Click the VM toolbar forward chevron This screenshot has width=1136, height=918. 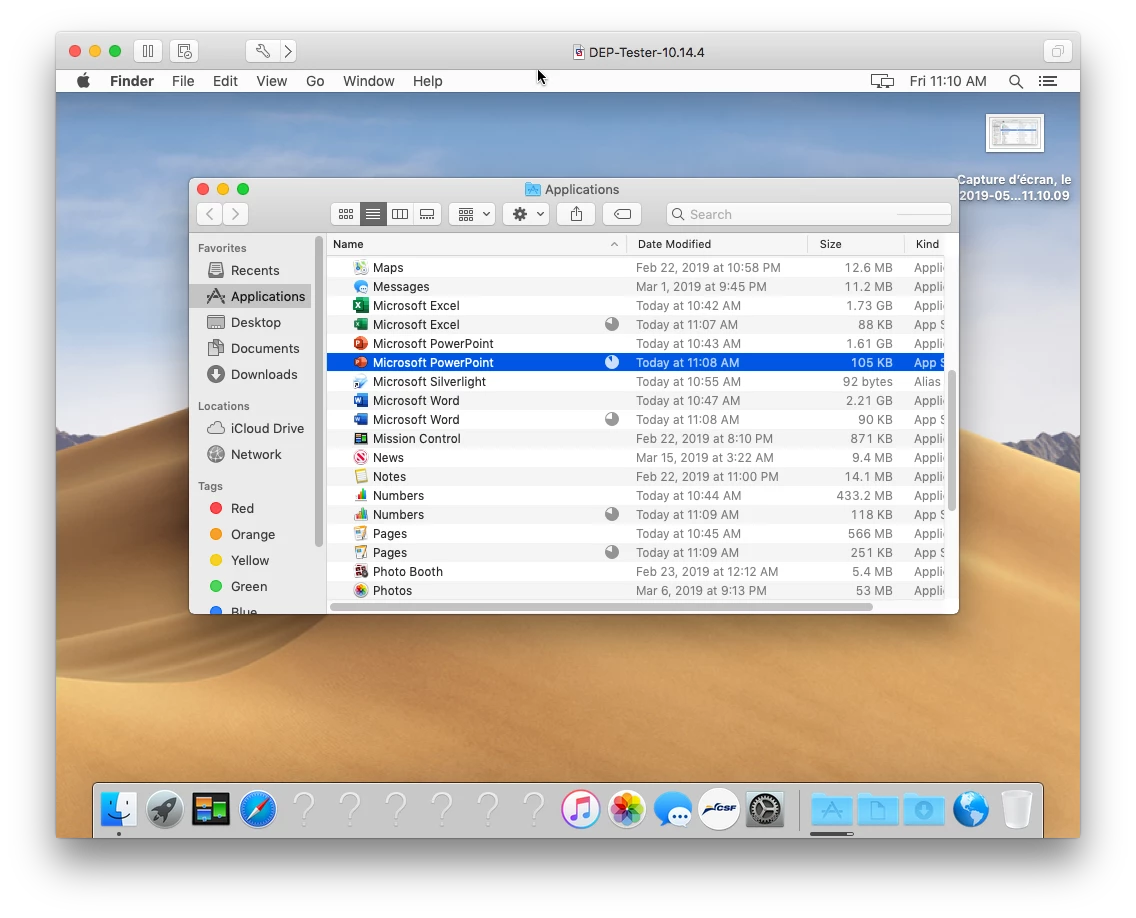pos(288,51)
